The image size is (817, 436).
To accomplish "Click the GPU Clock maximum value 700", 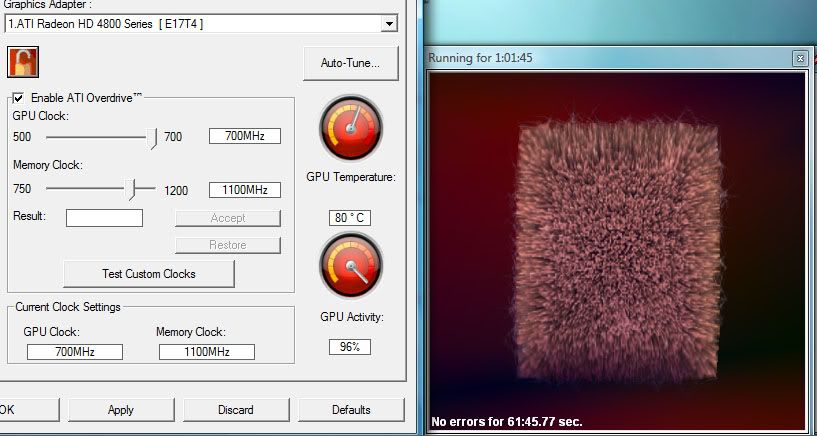I will tap(173, 137).
